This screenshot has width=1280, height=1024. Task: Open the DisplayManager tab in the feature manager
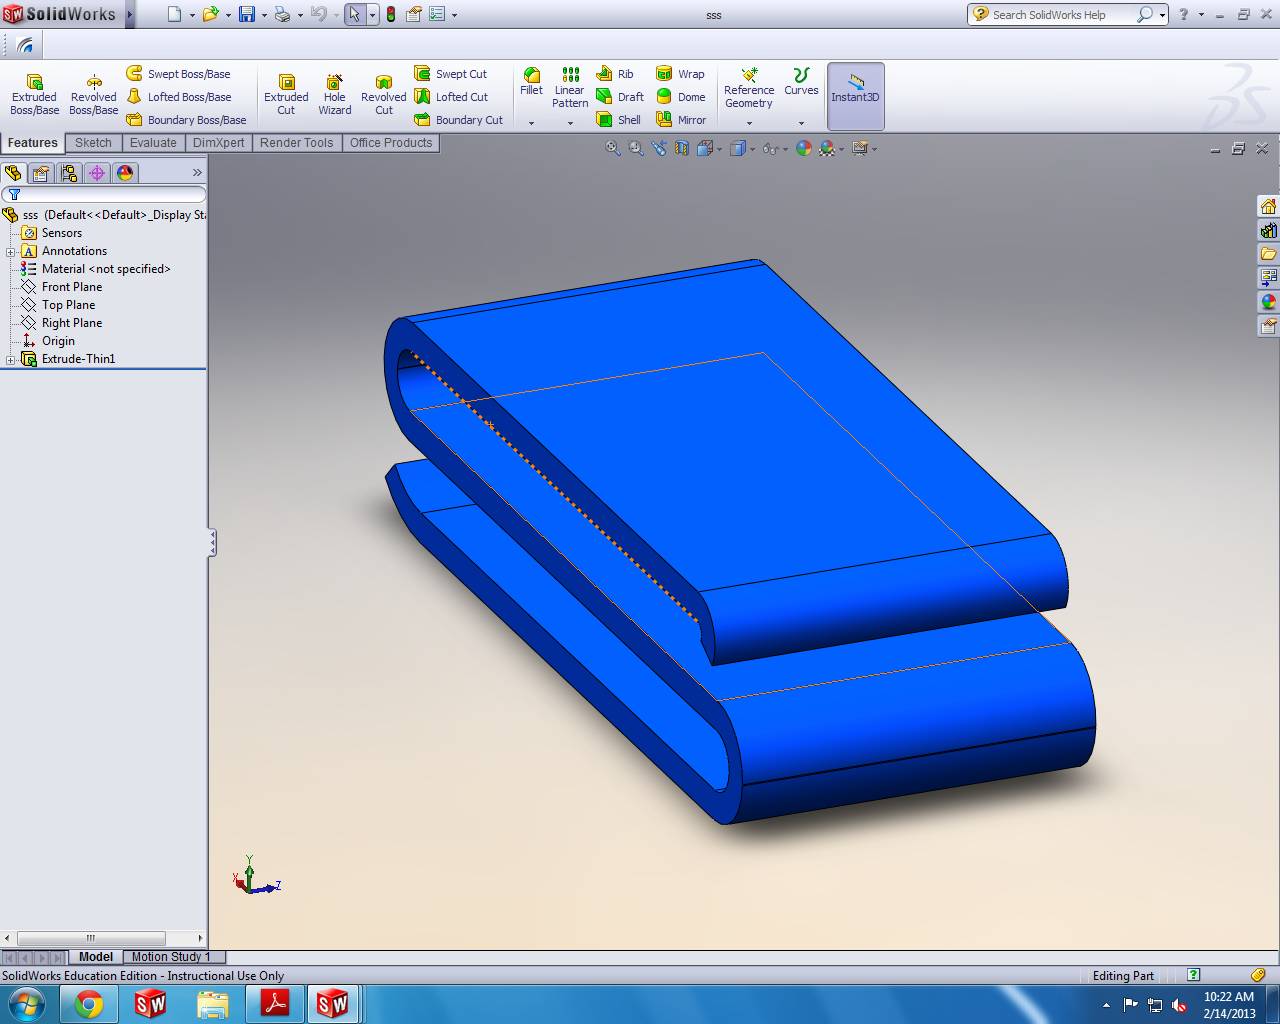click(125, 173)
